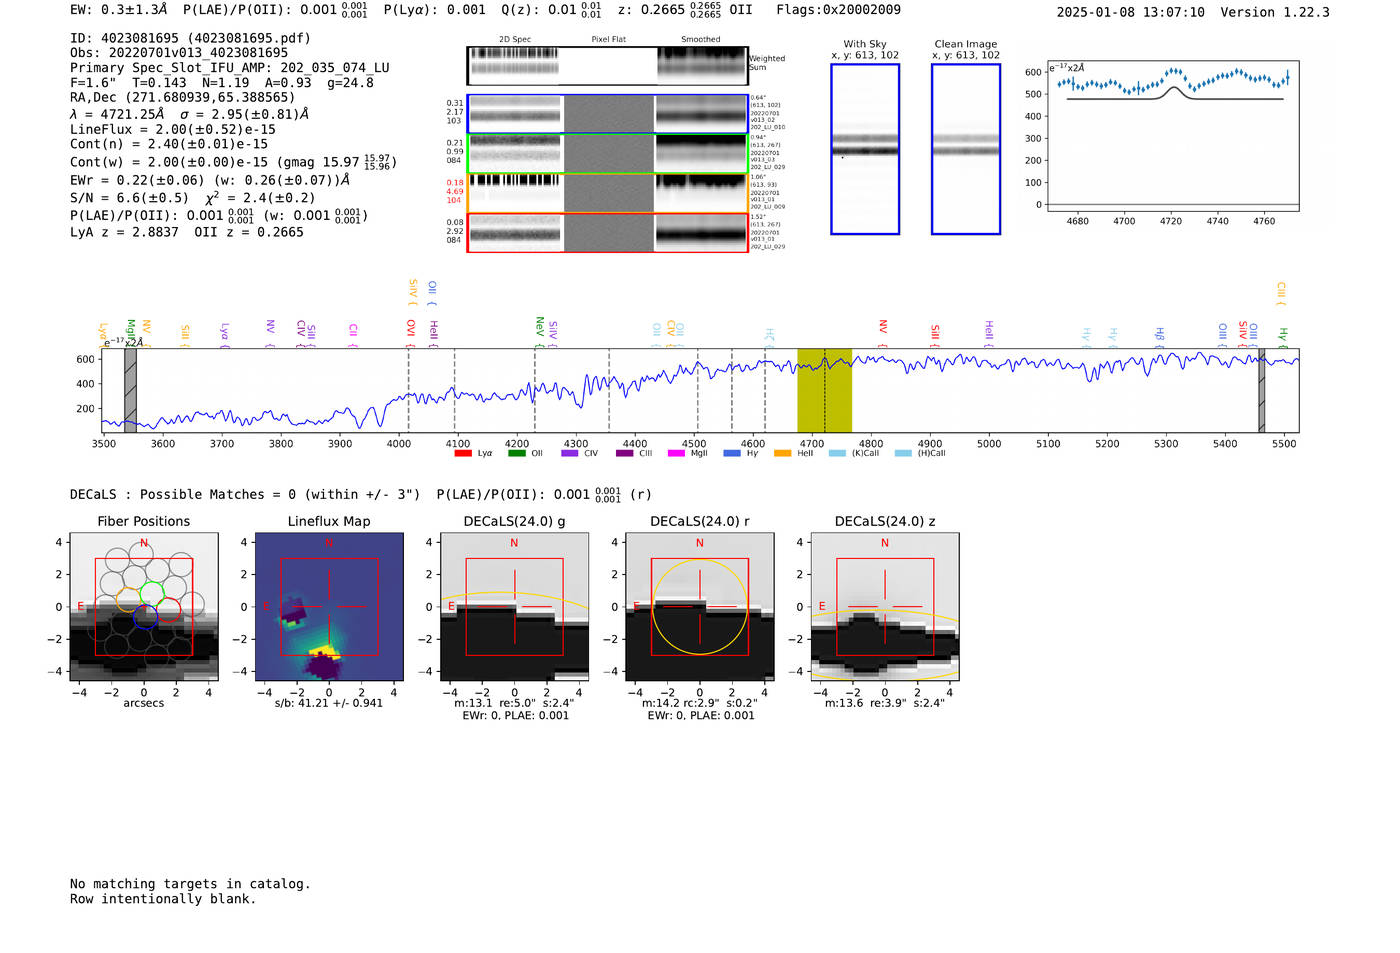This screenshot has width=1400, height=953.
Task: Click the Primary Spec_Slot_IFU_AMP line
Action: point(230,68)
